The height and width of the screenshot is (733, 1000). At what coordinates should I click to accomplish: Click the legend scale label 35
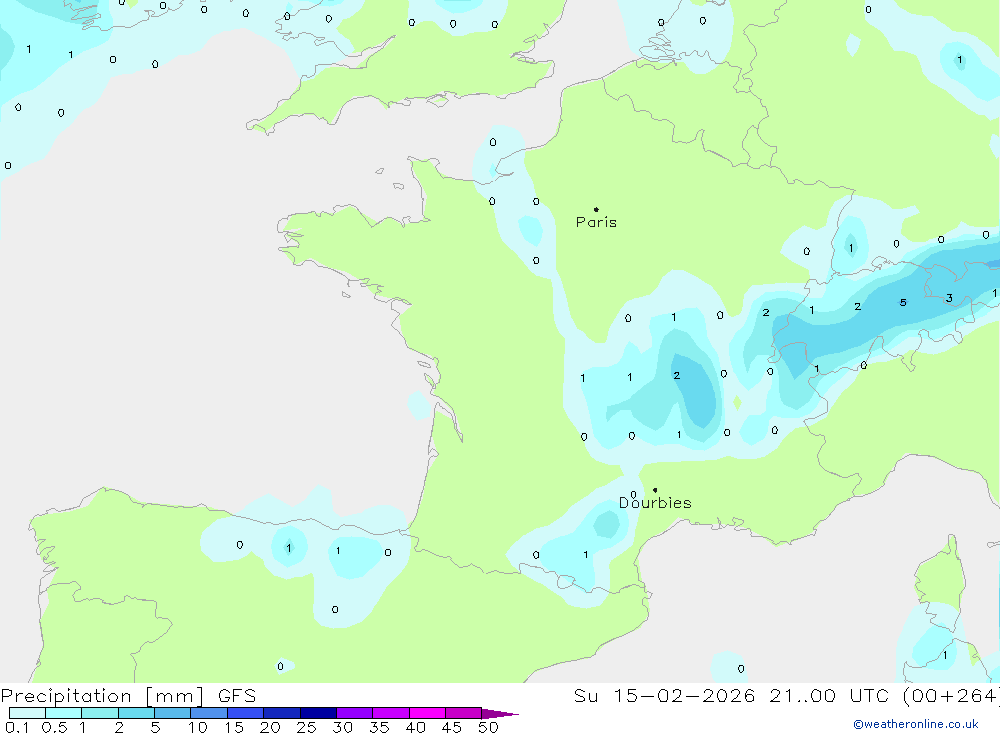[379, 727]
